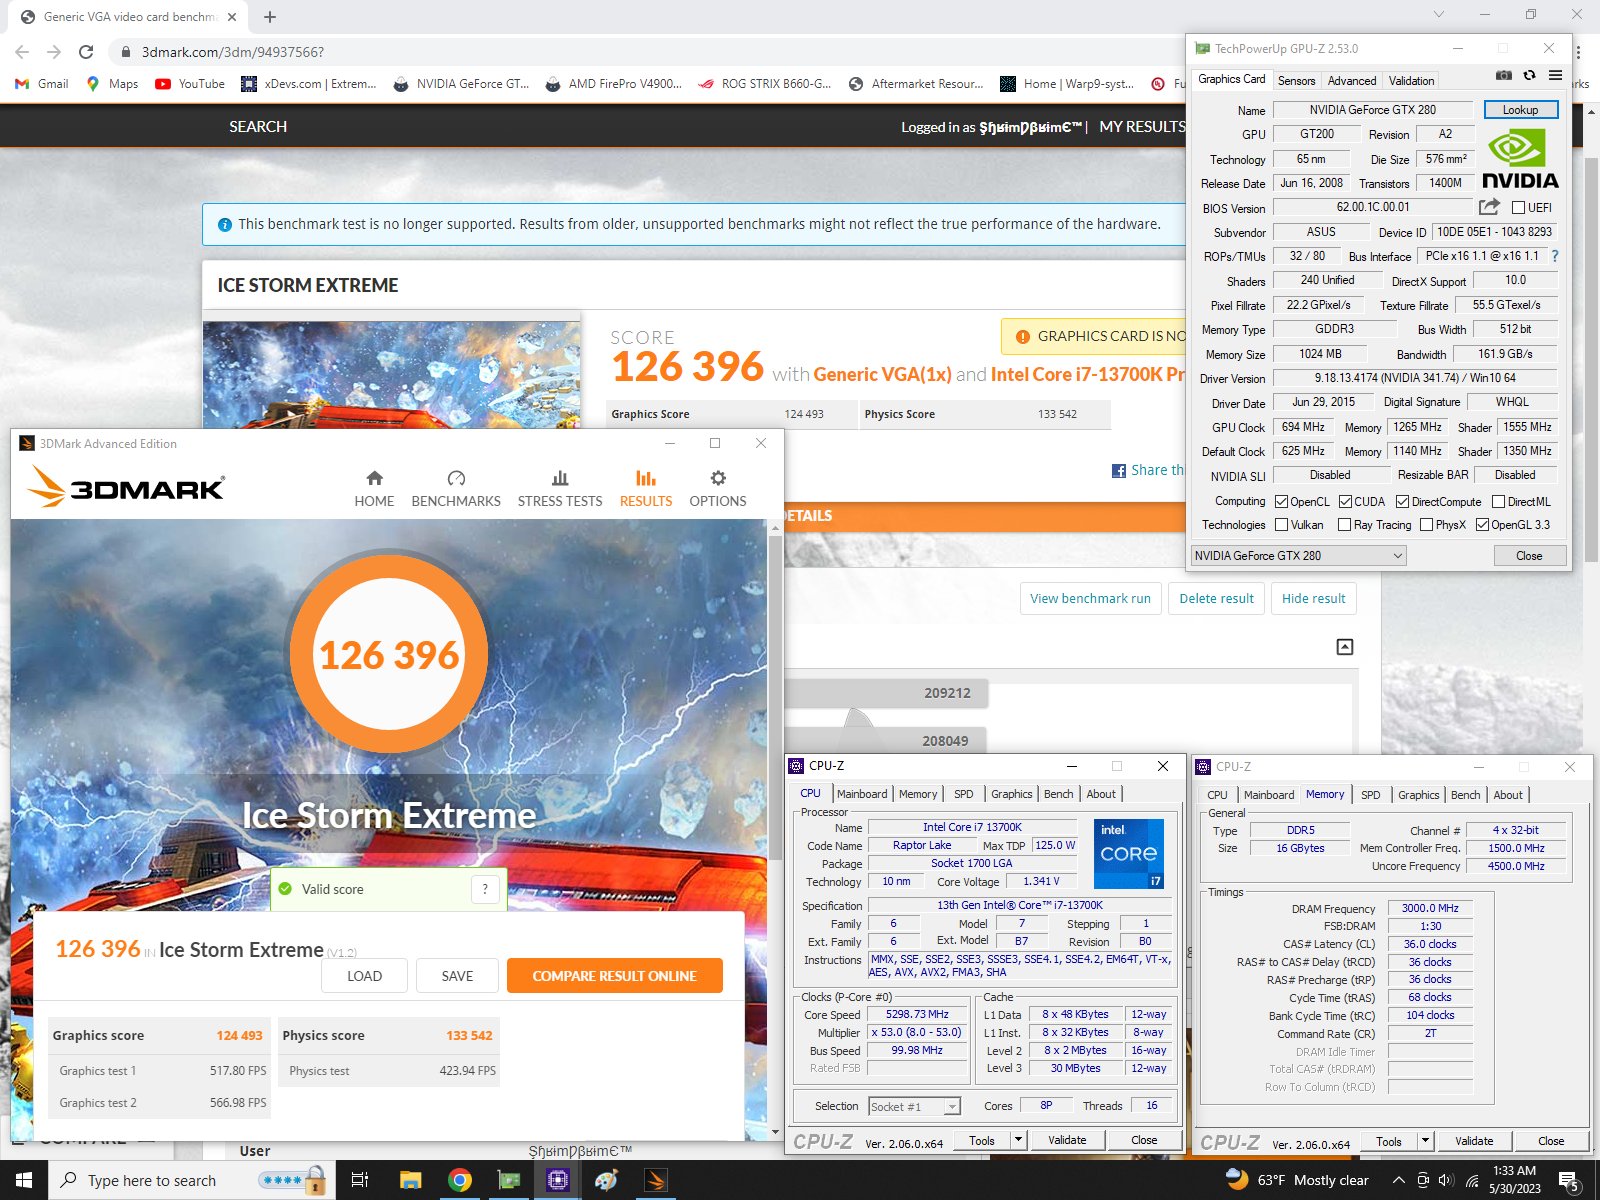1600x1200 pixels.
Task: Click the Windows search box
Action: click(190, 1180)
